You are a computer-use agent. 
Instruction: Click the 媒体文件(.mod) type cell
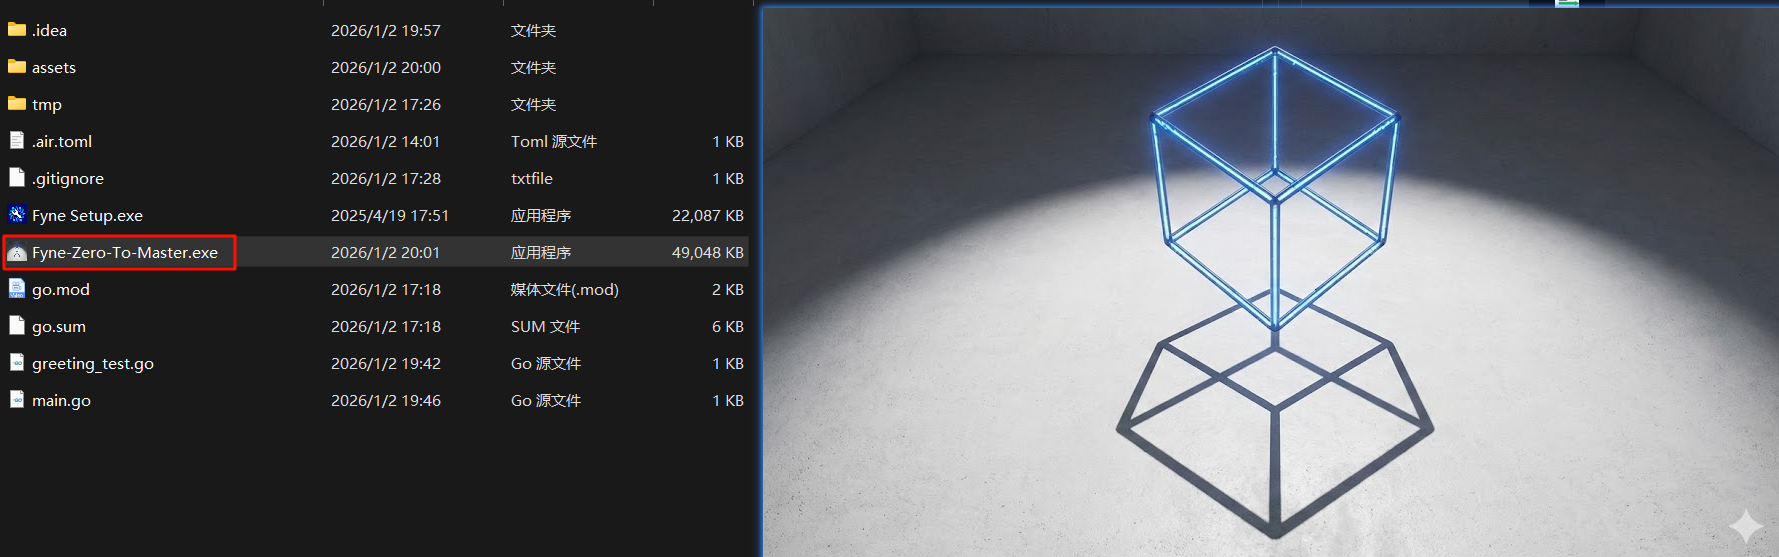(564, 290)
